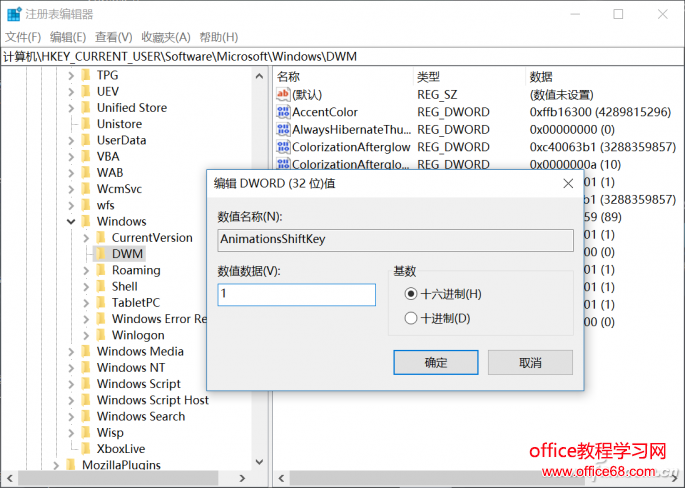Click the Windows Script Host folder icon
The width and height of the screenshot is (685, 488).
coord(86,400)
